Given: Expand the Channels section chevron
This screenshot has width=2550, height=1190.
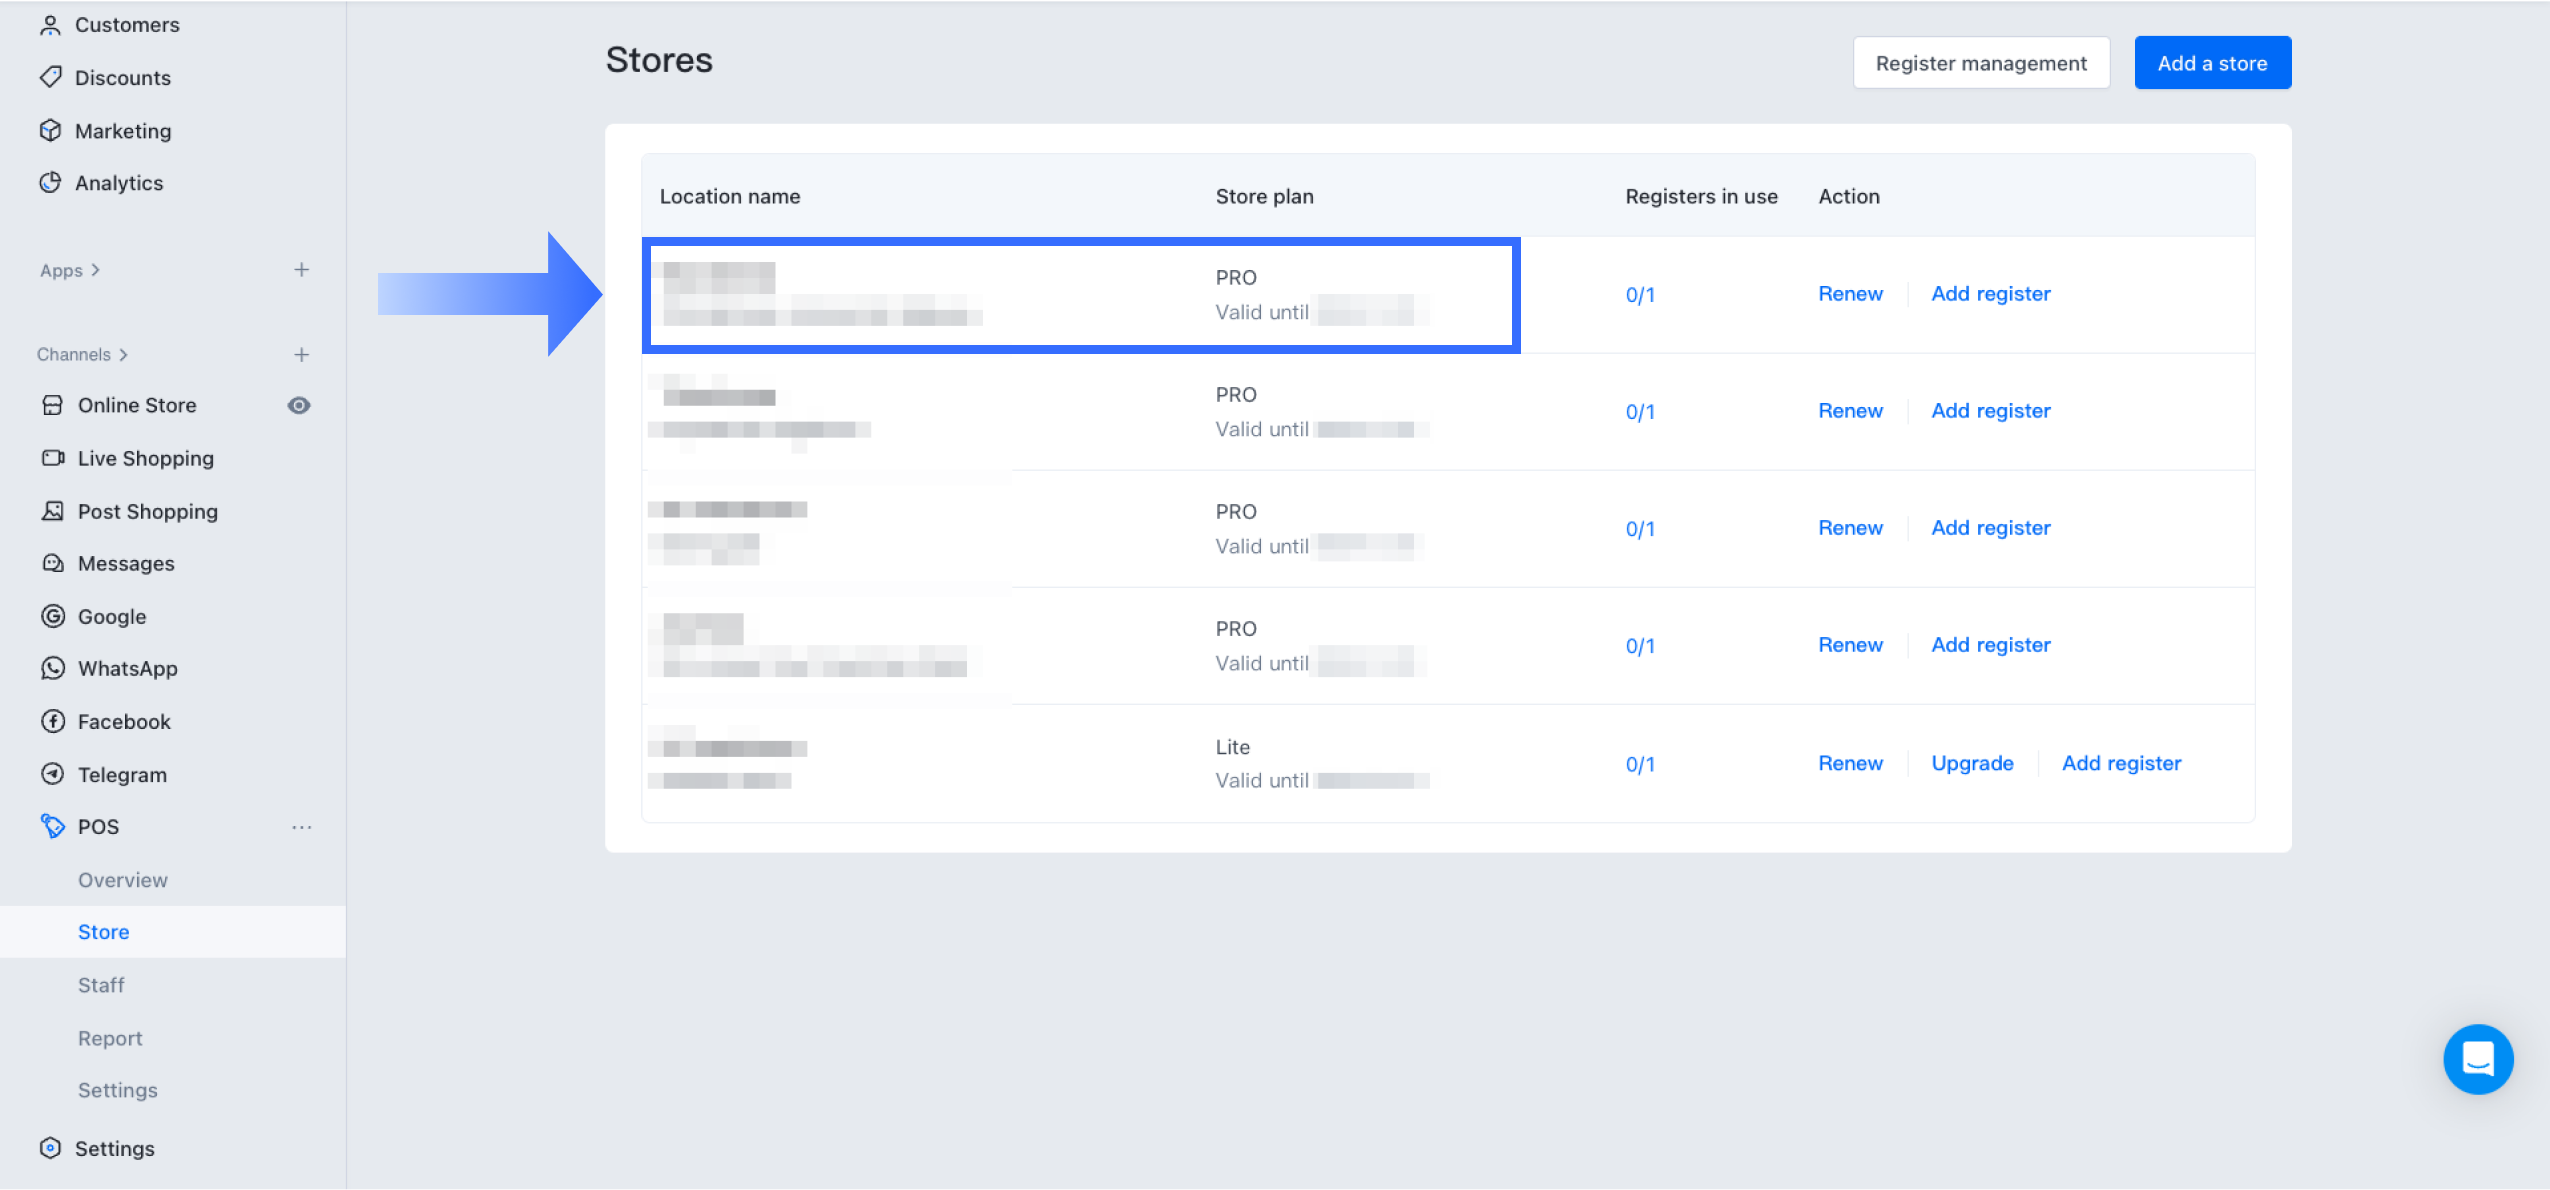Looking at the screenshot, I should click(x=124, y=355).
